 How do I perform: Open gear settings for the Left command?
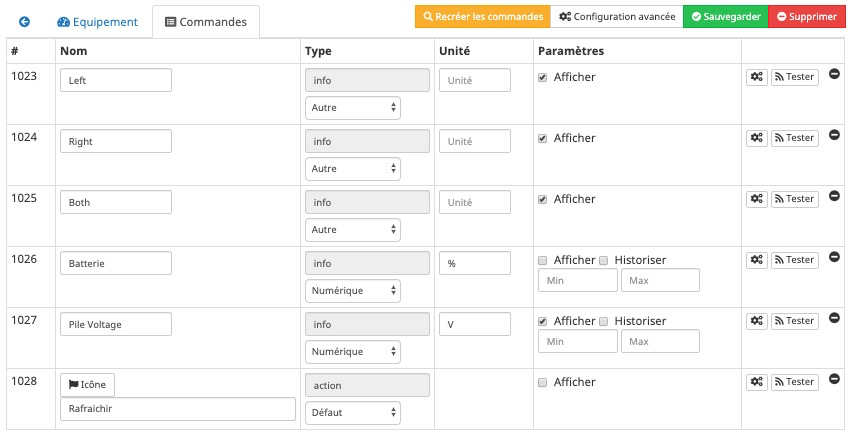(x=757, y=77)
